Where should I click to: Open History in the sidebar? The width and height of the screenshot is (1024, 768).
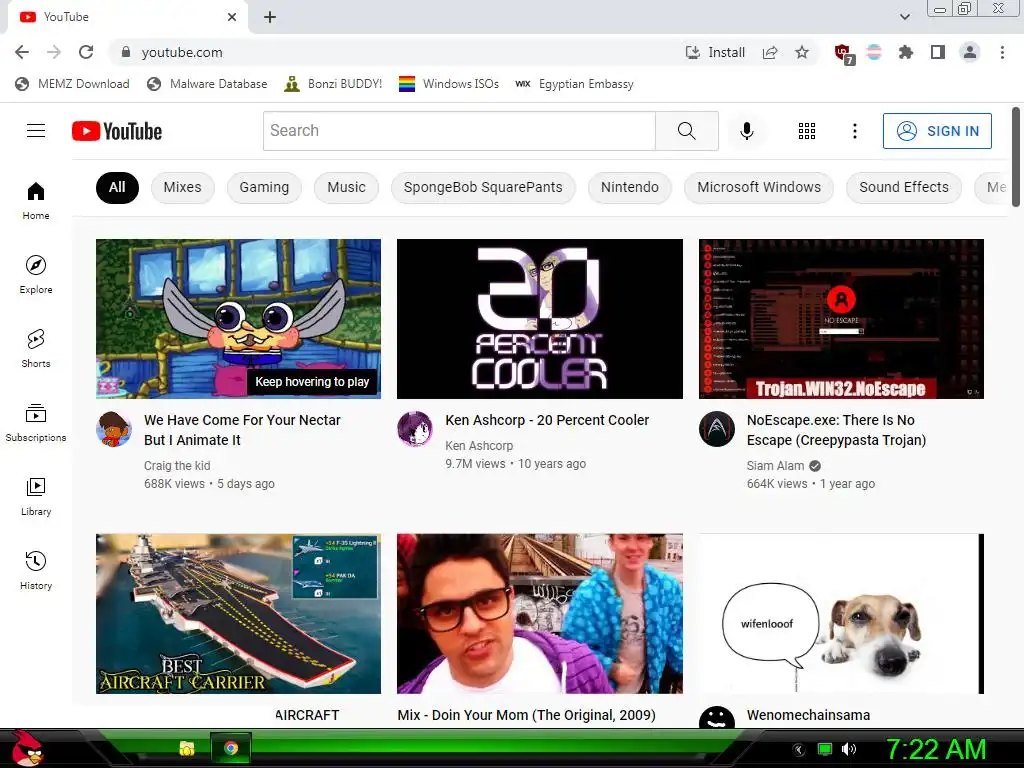point(36,571)
